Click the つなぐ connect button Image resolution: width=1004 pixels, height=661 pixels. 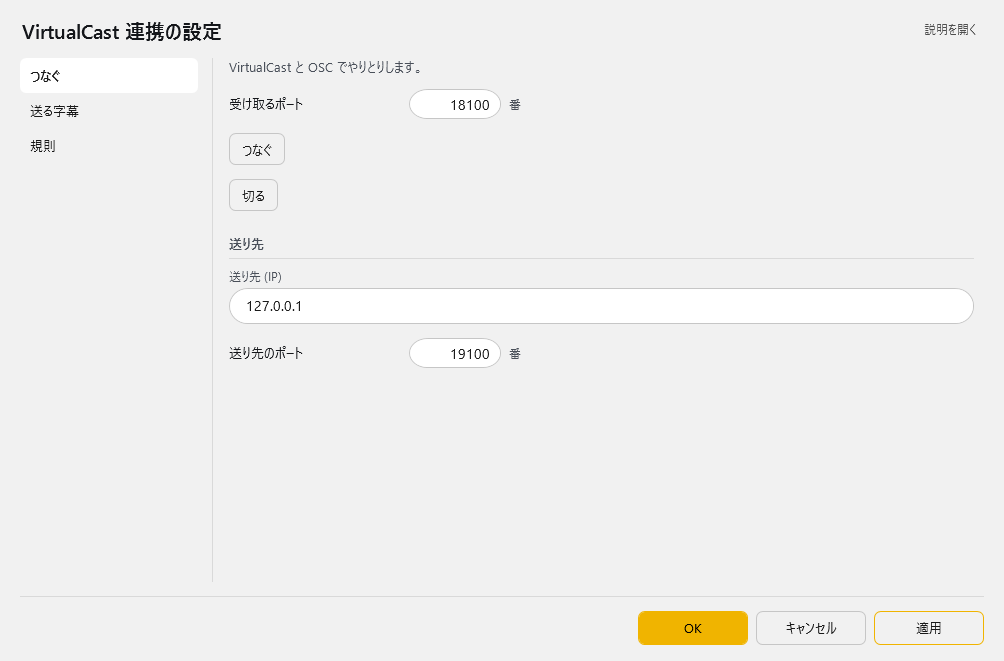(257, 149)
